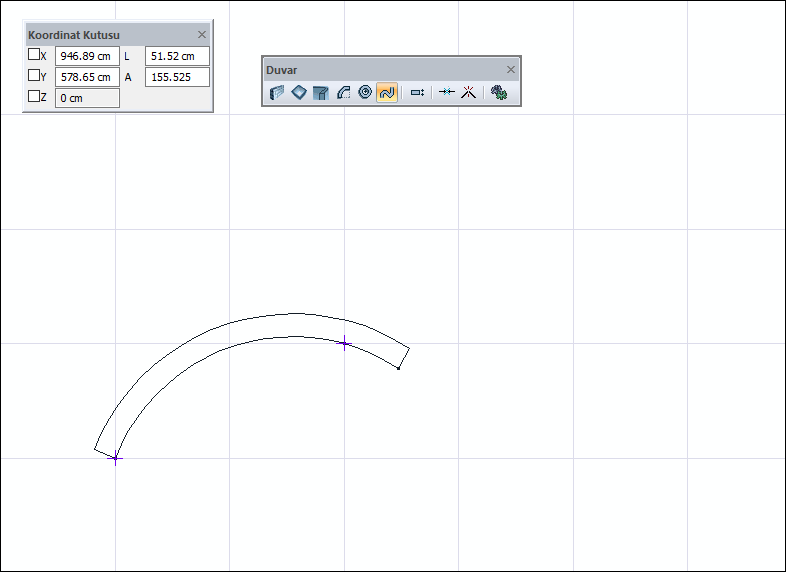
Task: Click the Y value field showing 578.65 cm
Action: point(87,77)
